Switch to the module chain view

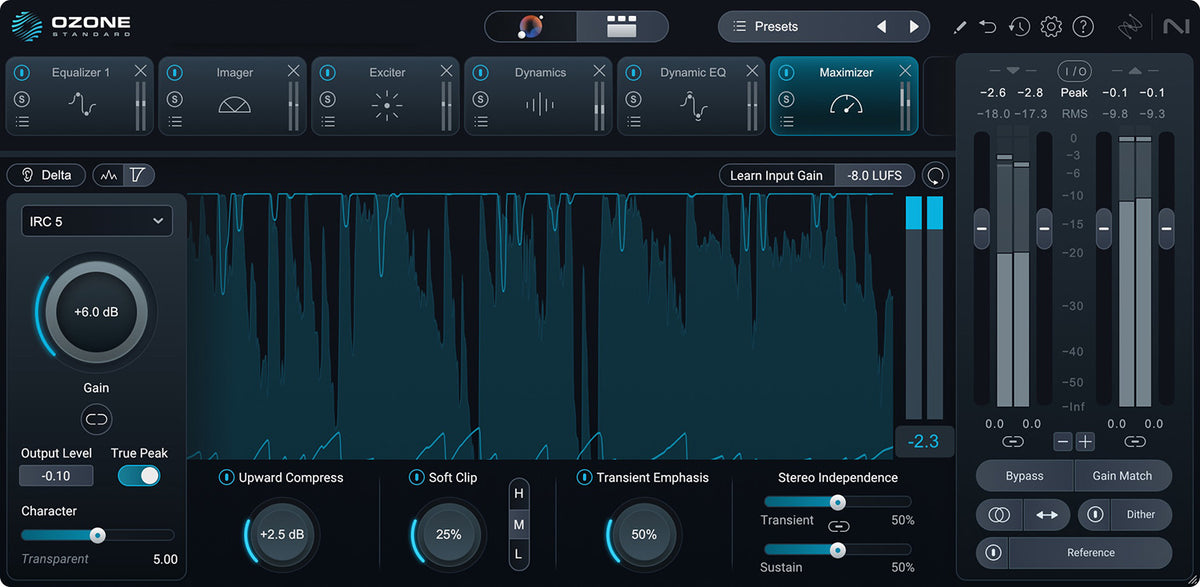click(x=622, y=27)
